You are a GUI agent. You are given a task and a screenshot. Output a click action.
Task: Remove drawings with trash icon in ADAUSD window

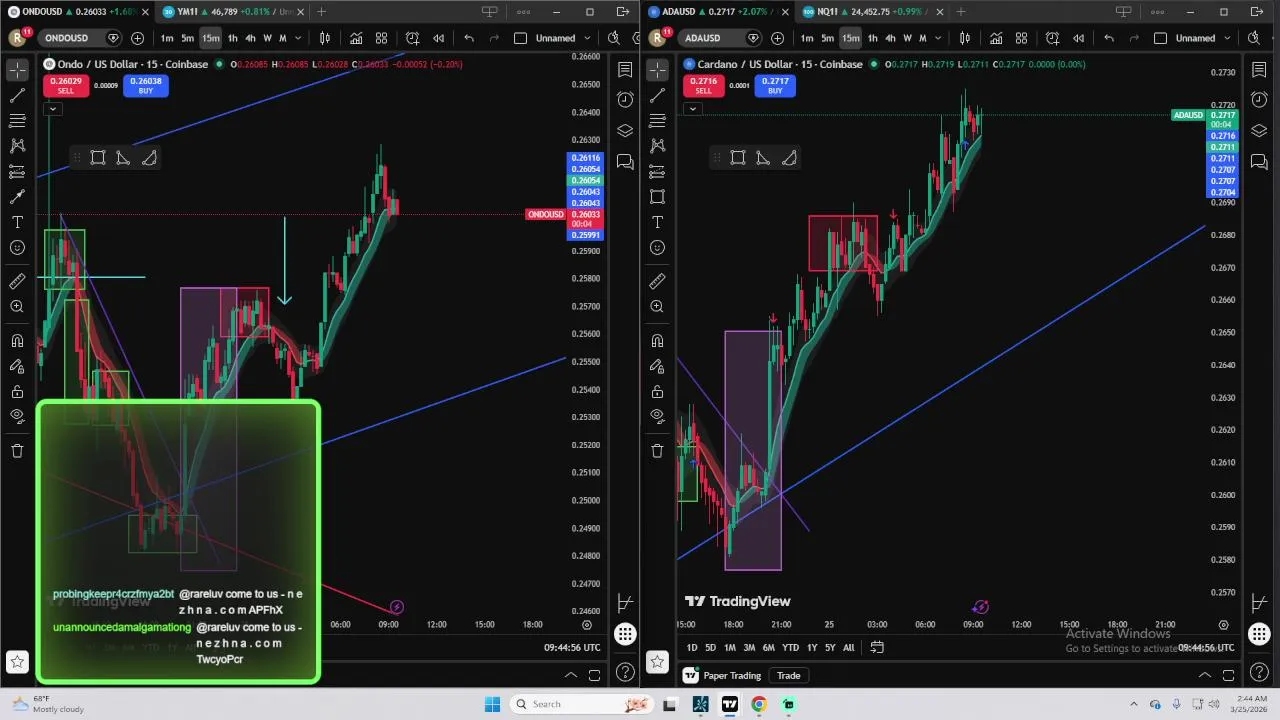[x=657, y=451]
